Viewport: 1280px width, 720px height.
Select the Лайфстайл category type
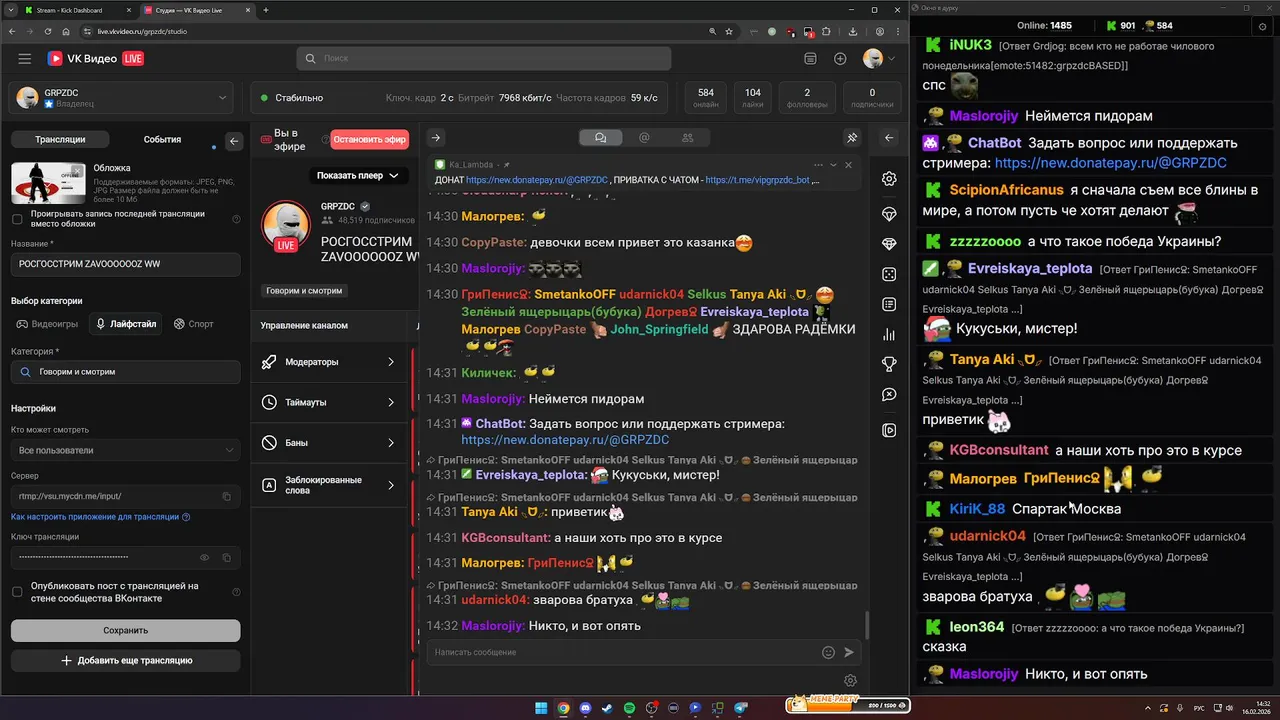tap(126, 324)
